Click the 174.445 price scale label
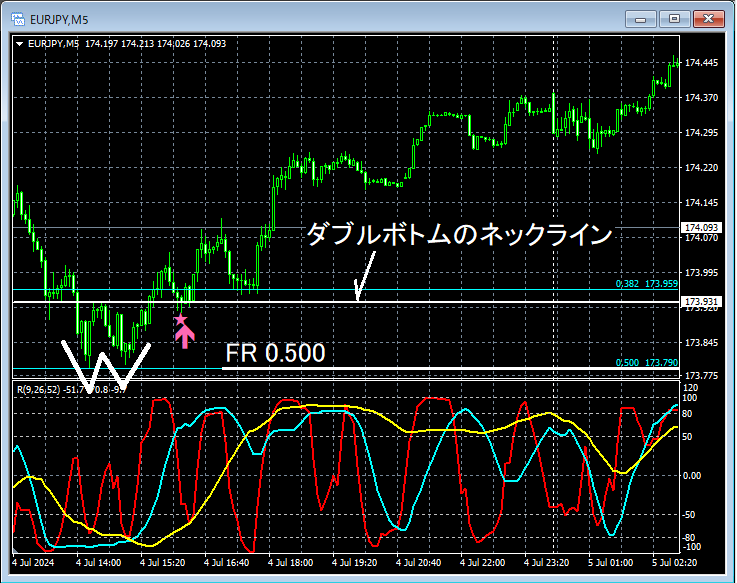737x583 pixels. (701, 63)
